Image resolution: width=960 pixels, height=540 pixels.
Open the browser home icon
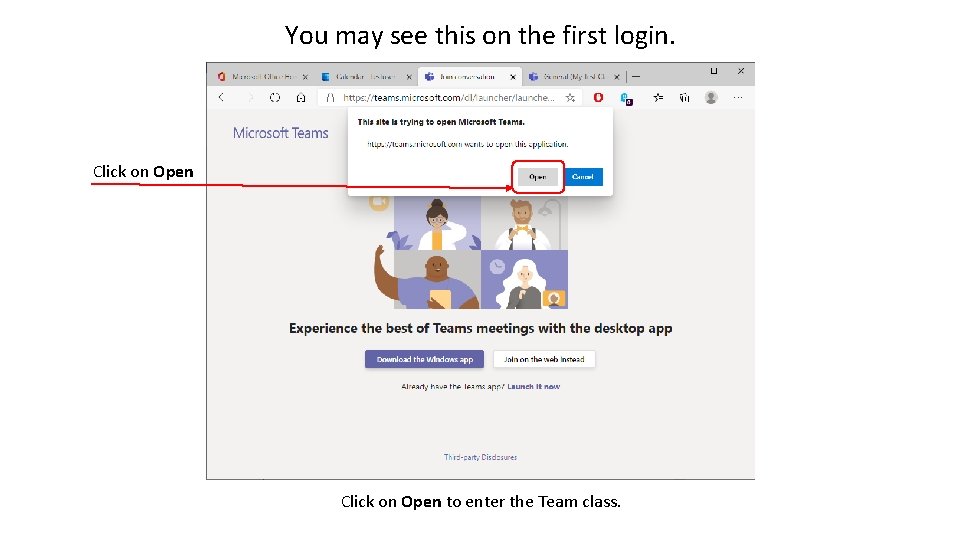[x=301, y=97]
